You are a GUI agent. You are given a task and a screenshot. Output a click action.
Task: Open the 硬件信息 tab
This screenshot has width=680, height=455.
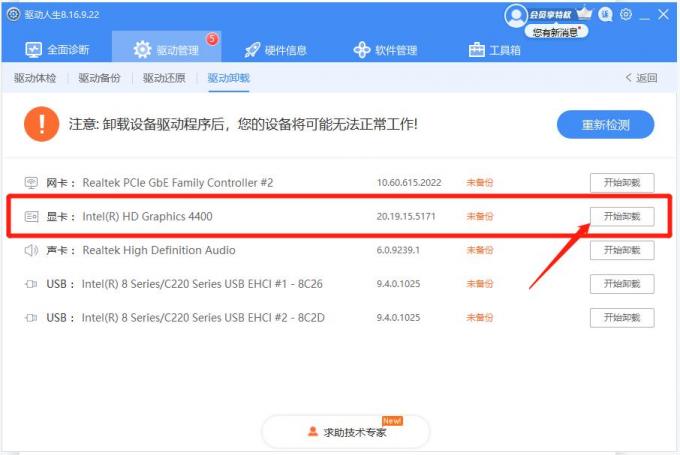pos(276,50)
